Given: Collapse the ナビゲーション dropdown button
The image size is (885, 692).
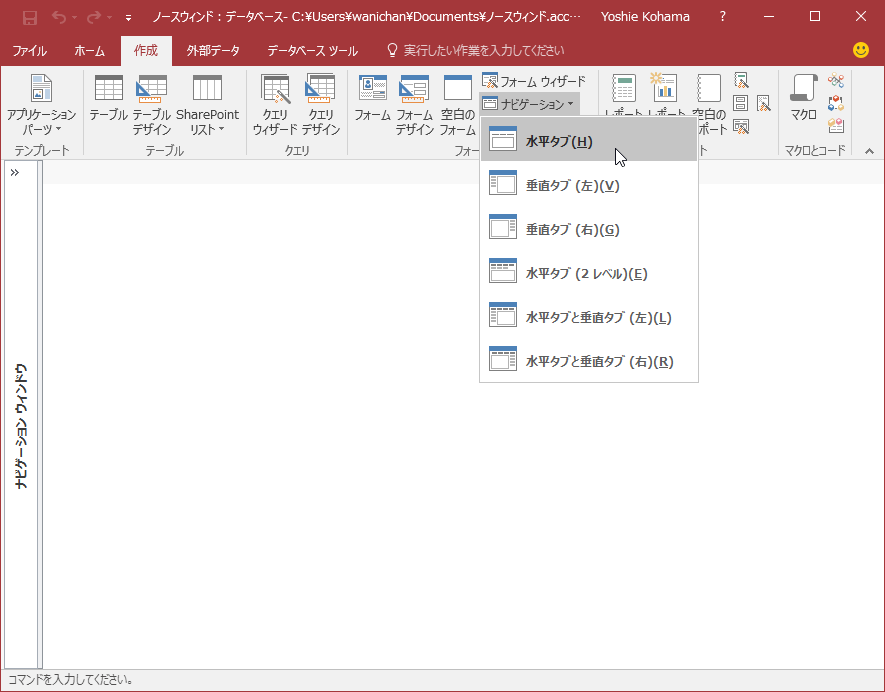Looking at the screenshot, I should 529,104.
